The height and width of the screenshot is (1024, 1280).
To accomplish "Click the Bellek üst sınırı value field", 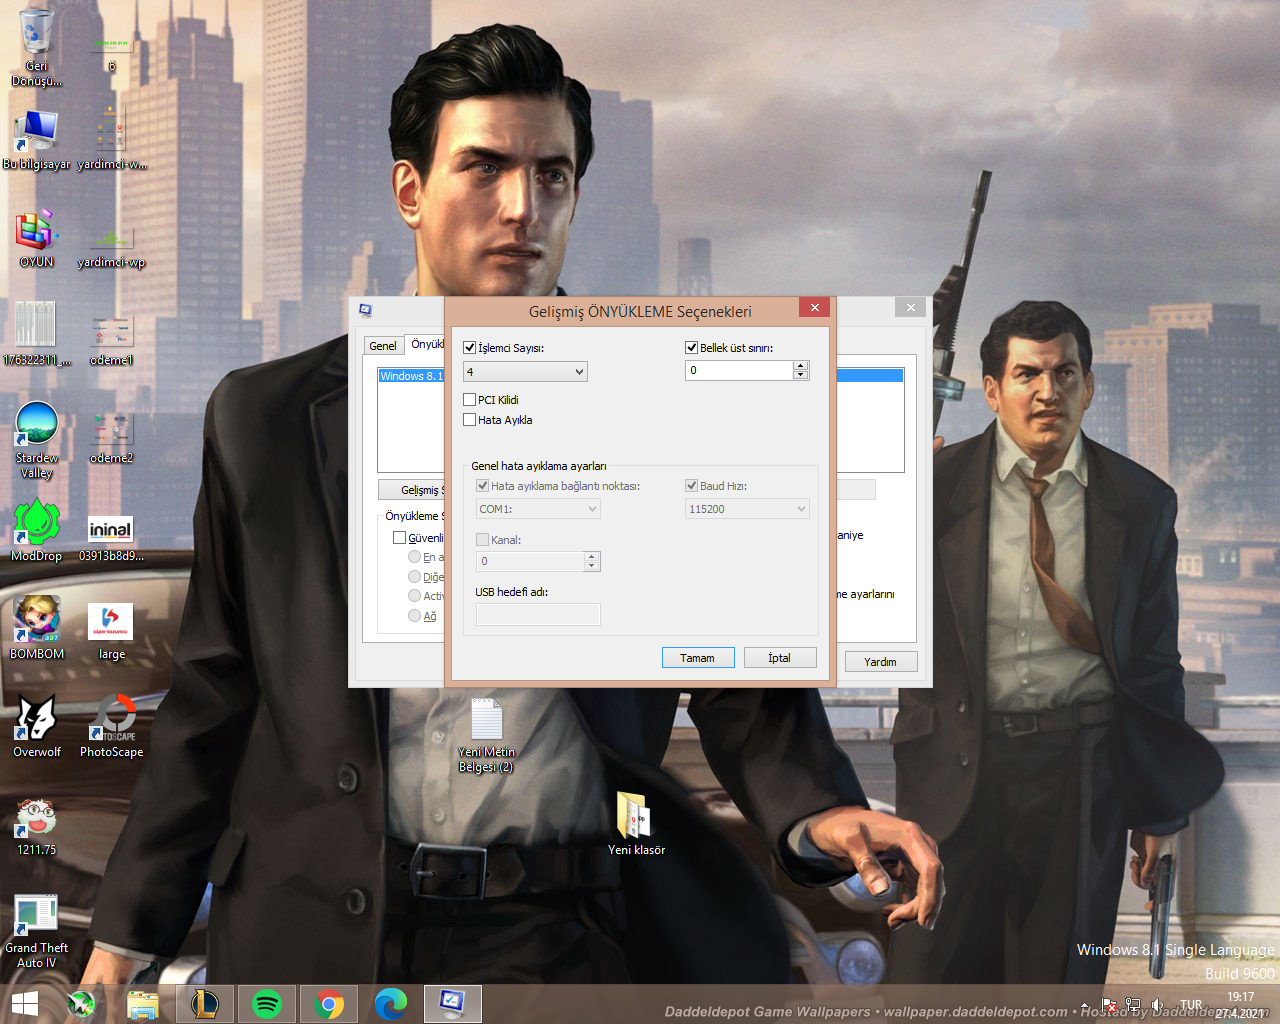I will click(x=739, y=370).
